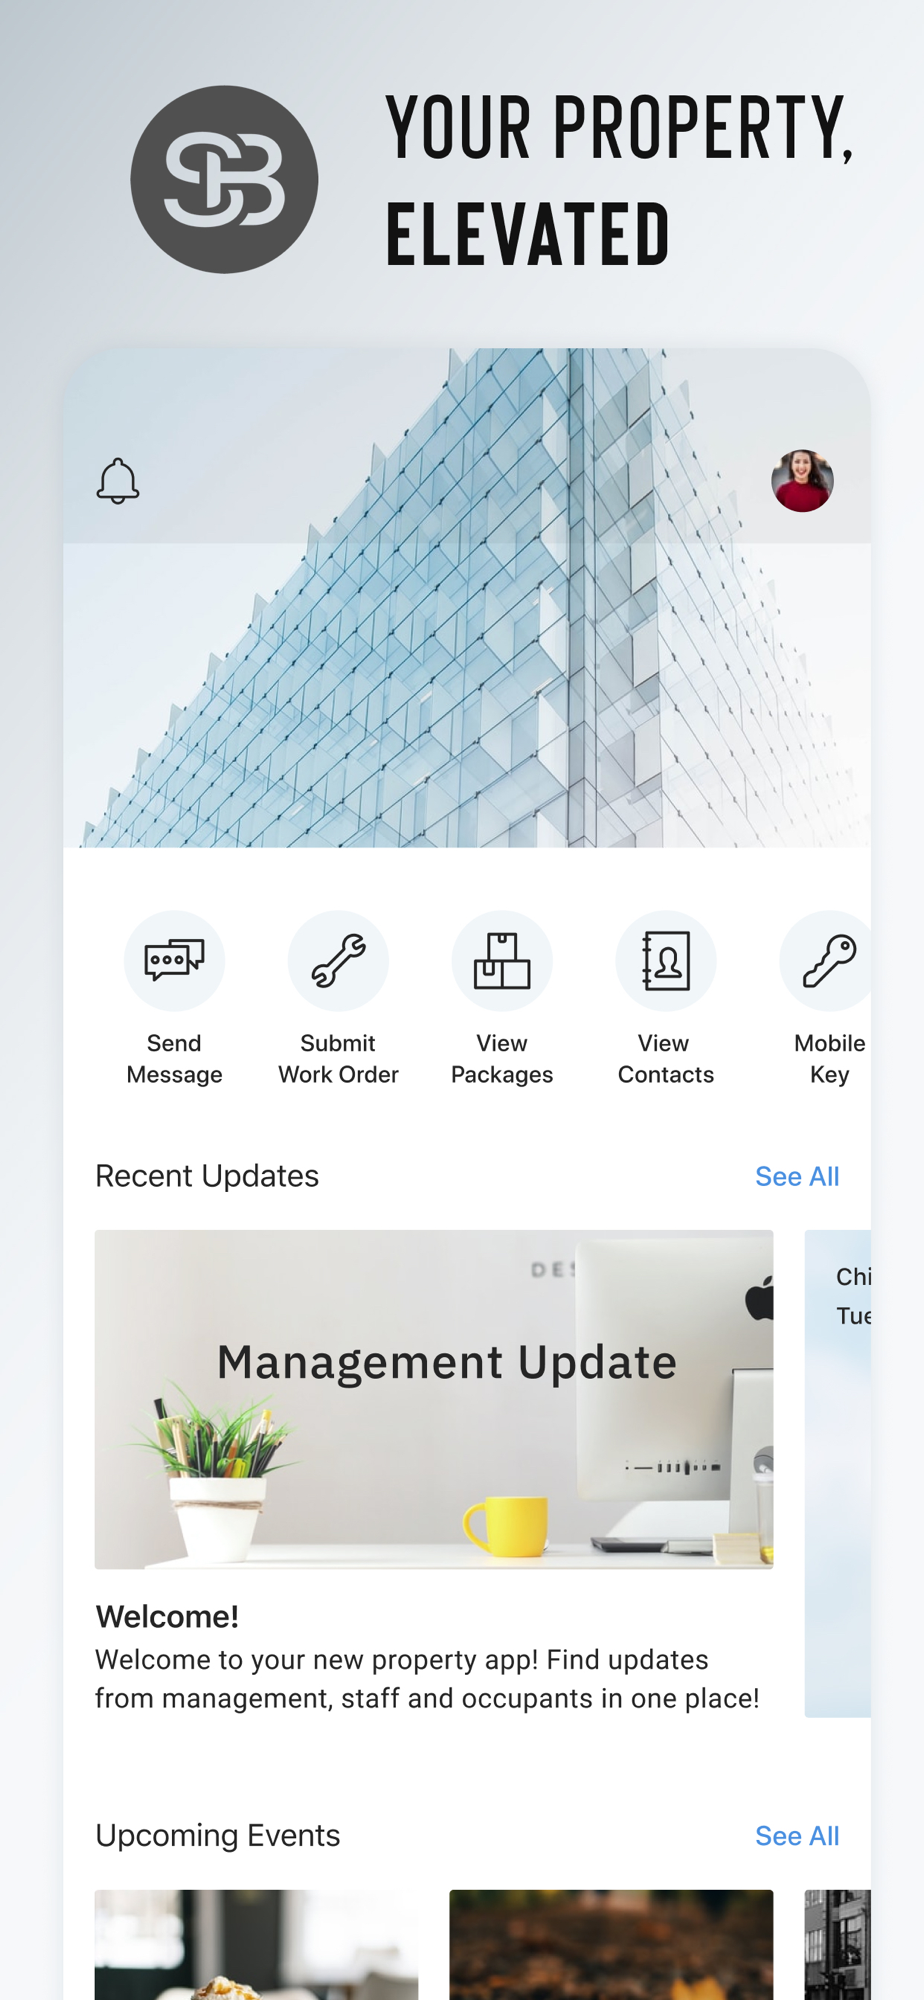Click the View Packages label
924x2000 pixels.
502,1059
